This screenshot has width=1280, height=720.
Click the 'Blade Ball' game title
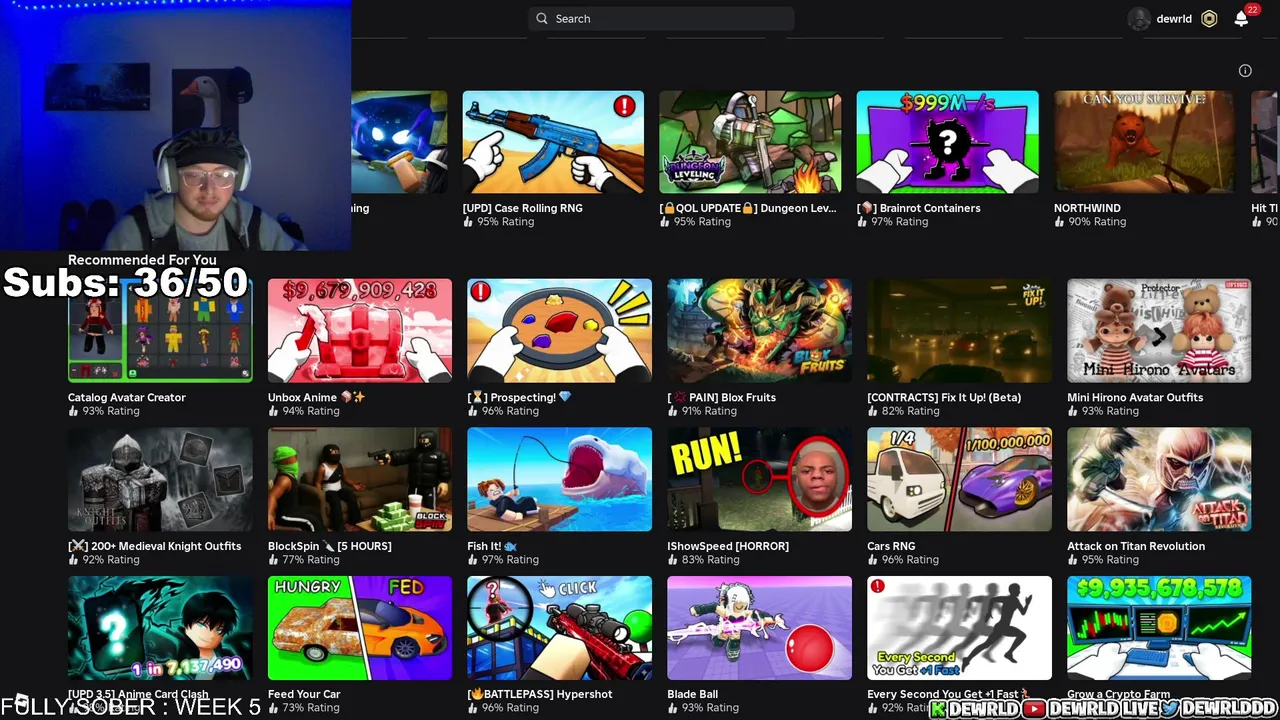coord(692,694)
